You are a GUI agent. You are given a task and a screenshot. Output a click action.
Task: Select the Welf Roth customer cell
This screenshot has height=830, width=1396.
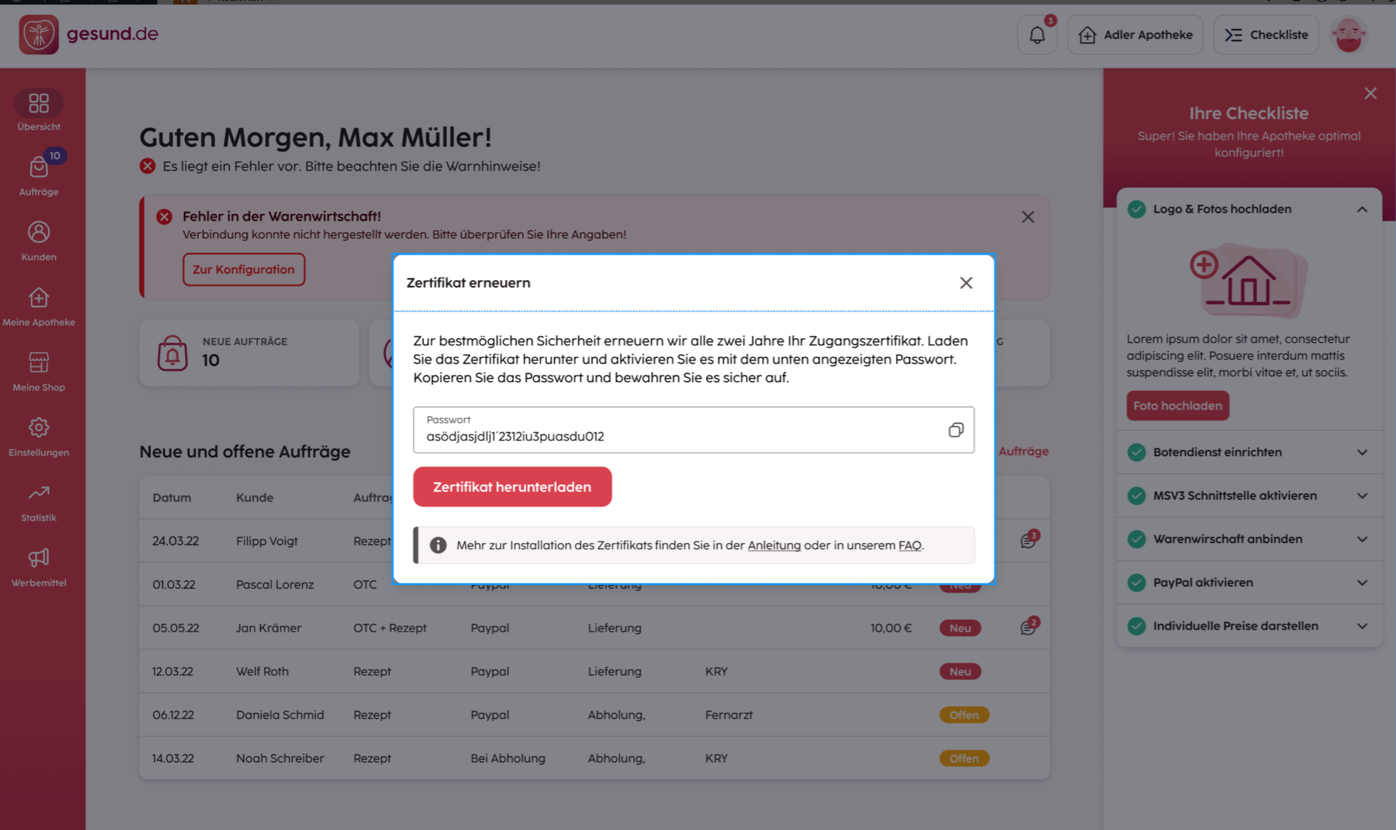pos(262,671)
